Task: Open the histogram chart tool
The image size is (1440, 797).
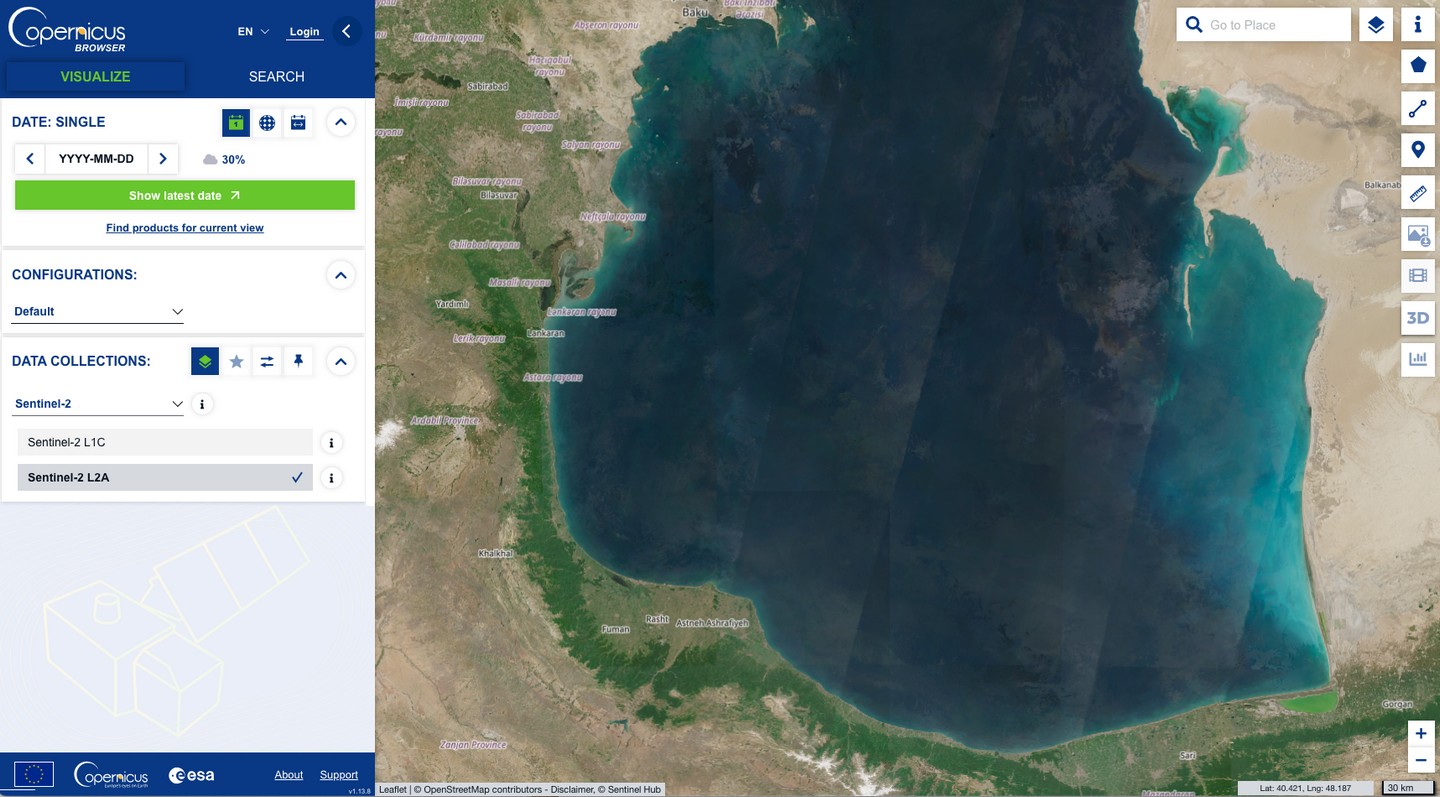Action: pyautogui.click(x=1418, y=360)
